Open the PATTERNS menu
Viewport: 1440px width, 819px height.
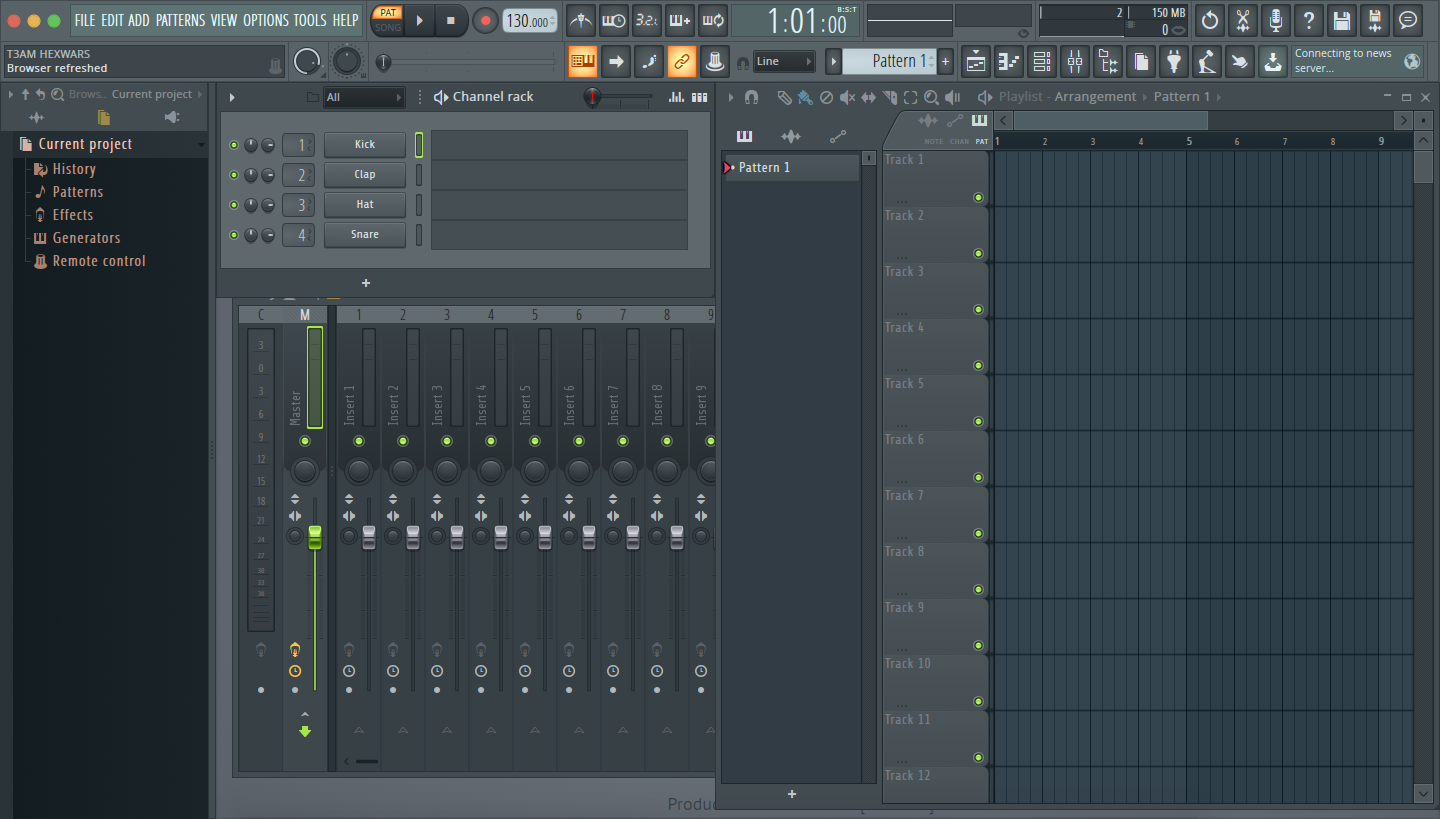click(x=180, y=20)
